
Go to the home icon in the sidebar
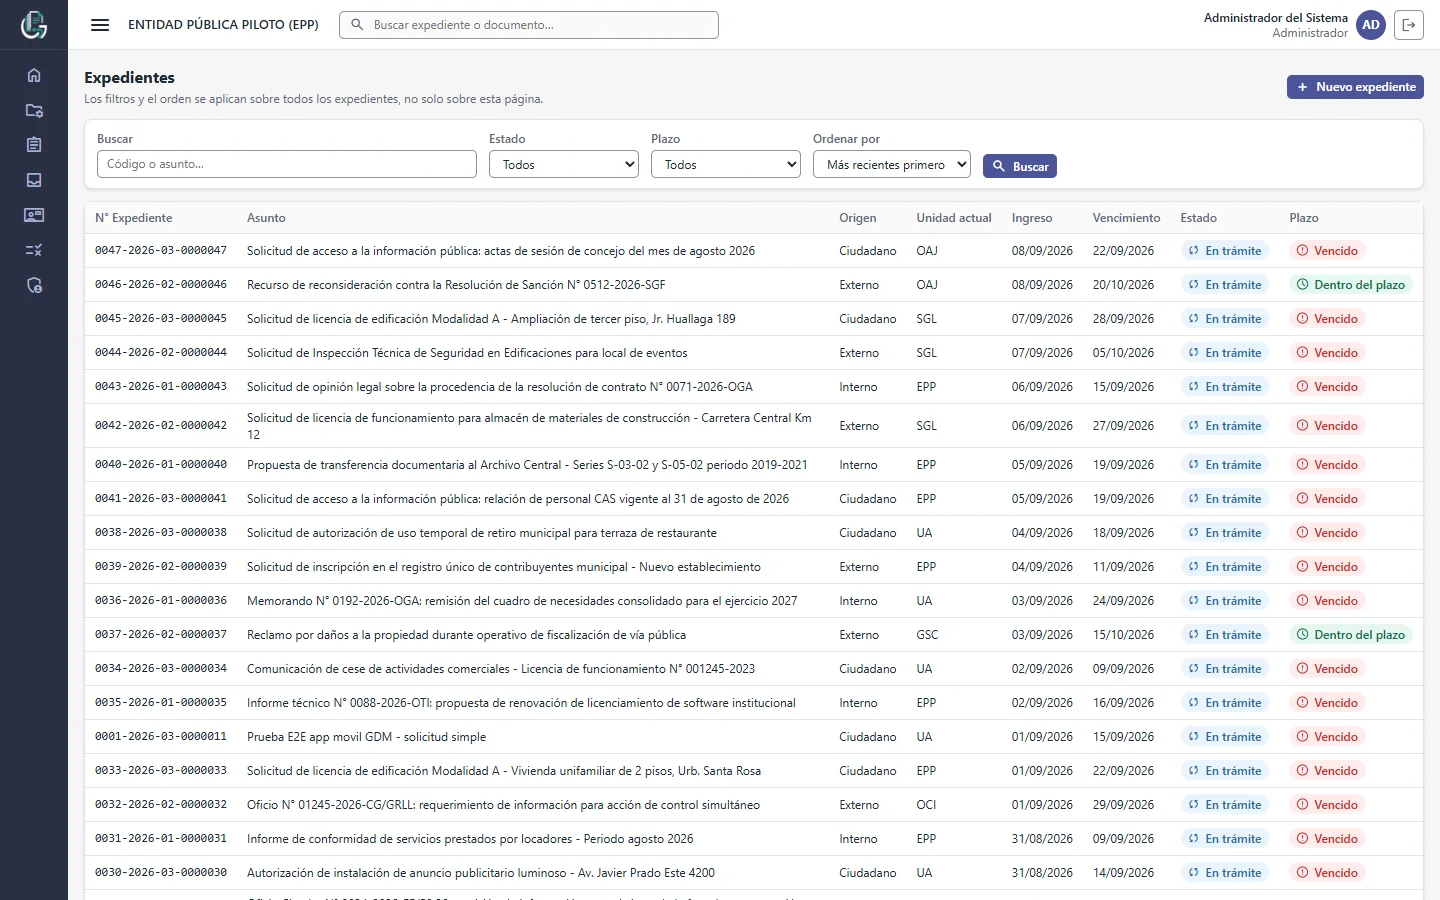tap(34, 75)
